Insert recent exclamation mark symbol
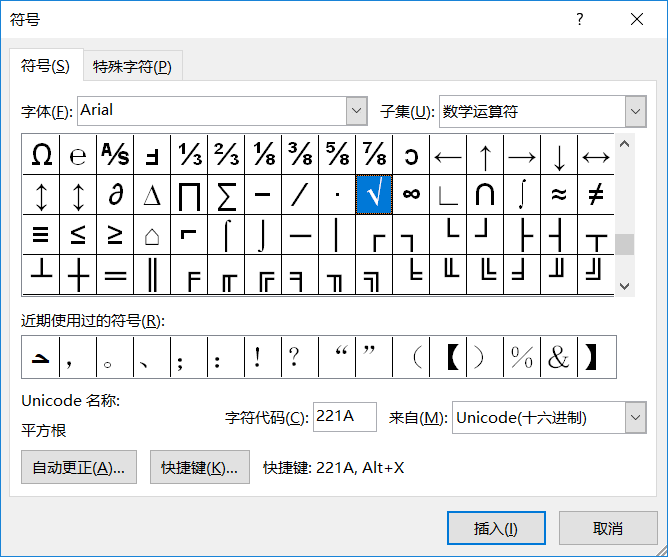This screenshot has height=557, width=668. (x=263, y=357)
